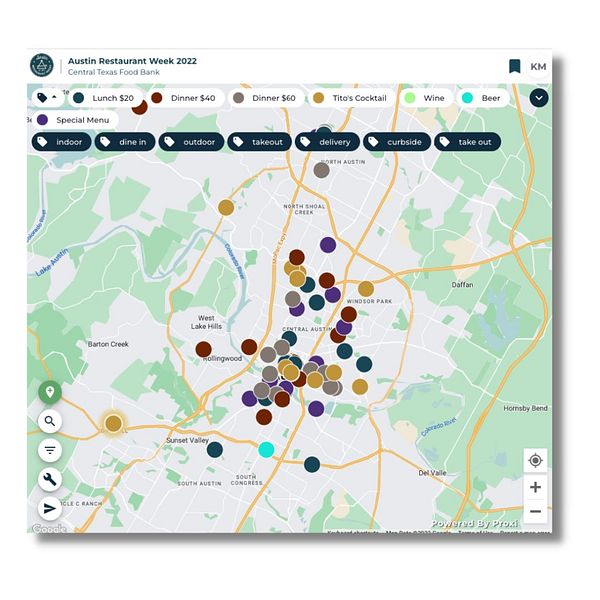Toggle the Tito's Cocktail category filter

coord(351,98)
